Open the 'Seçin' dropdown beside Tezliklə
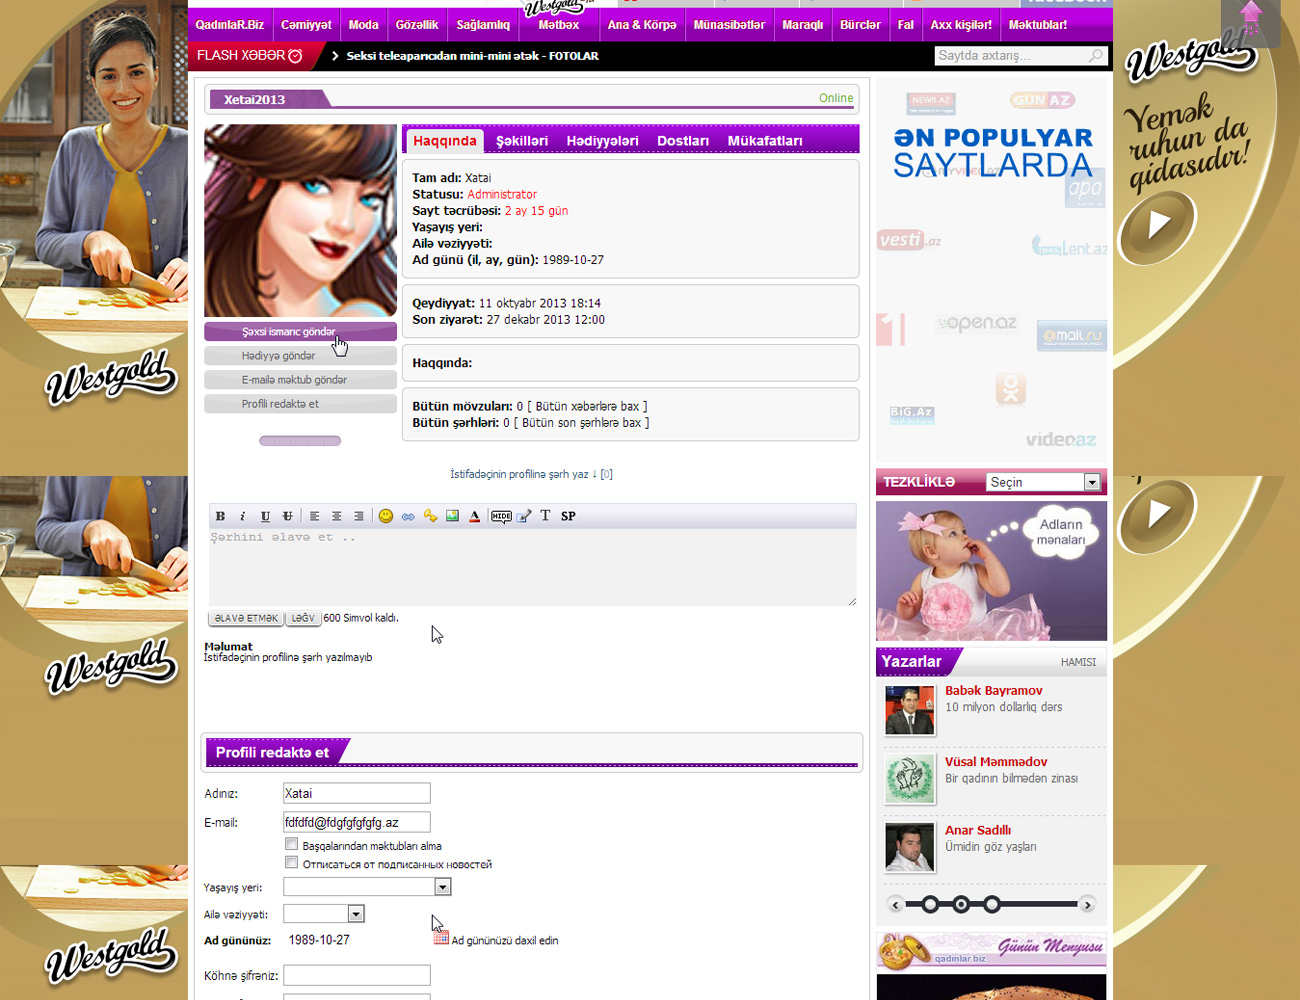The width and height of the screenshot is (1300, 1000). (x=1091, y=482)
